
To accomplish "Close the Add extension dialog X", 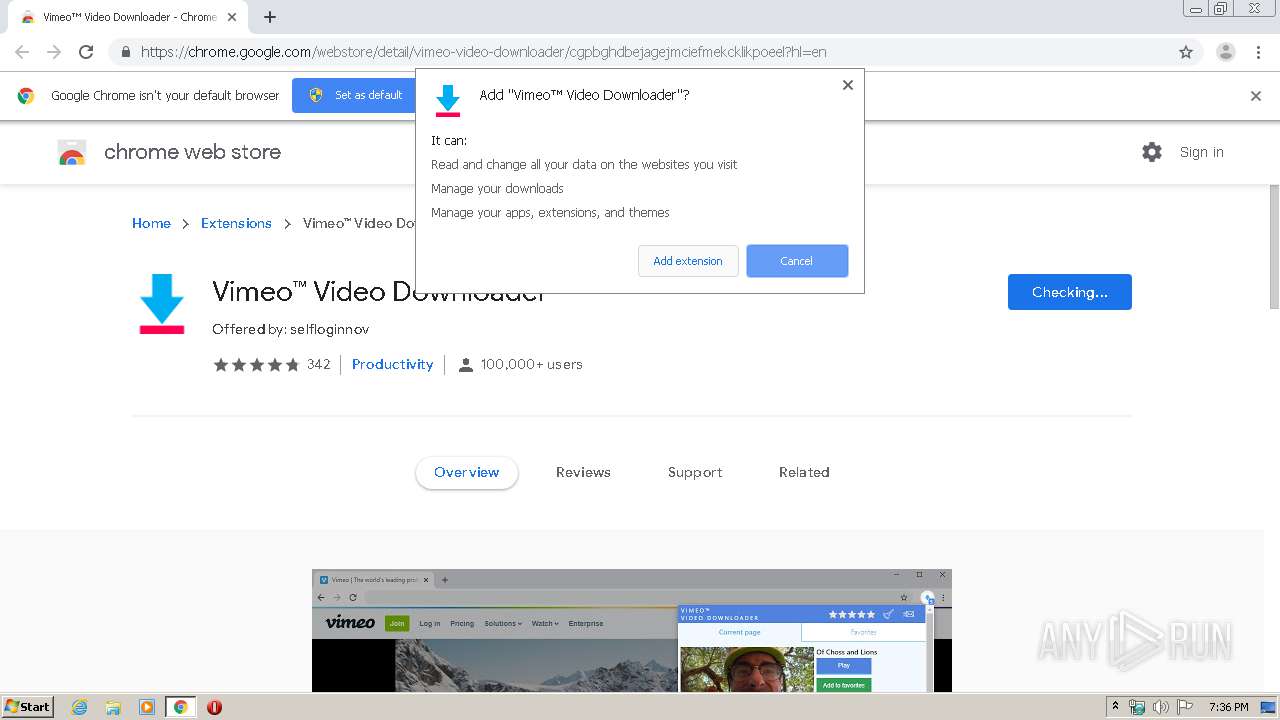I will (x=848, y=85).
